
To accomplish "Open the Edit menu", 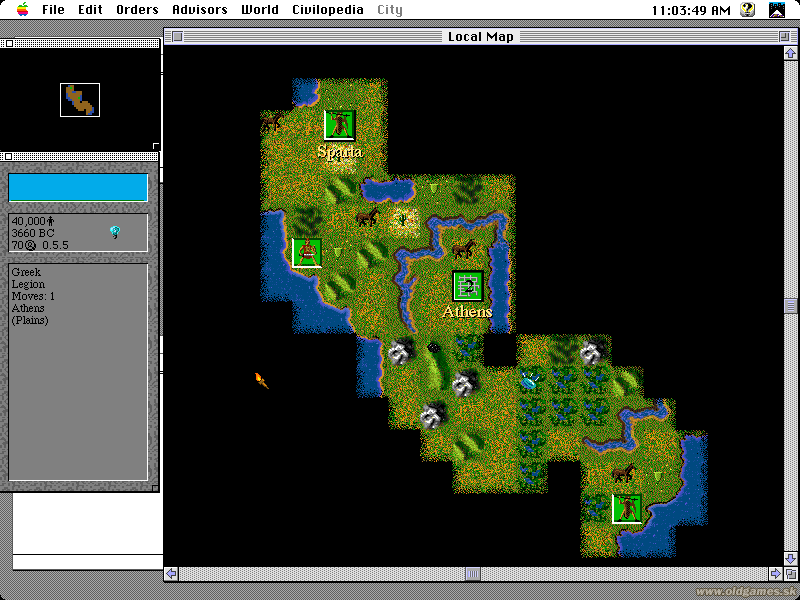I will click(x=90, y=10).
